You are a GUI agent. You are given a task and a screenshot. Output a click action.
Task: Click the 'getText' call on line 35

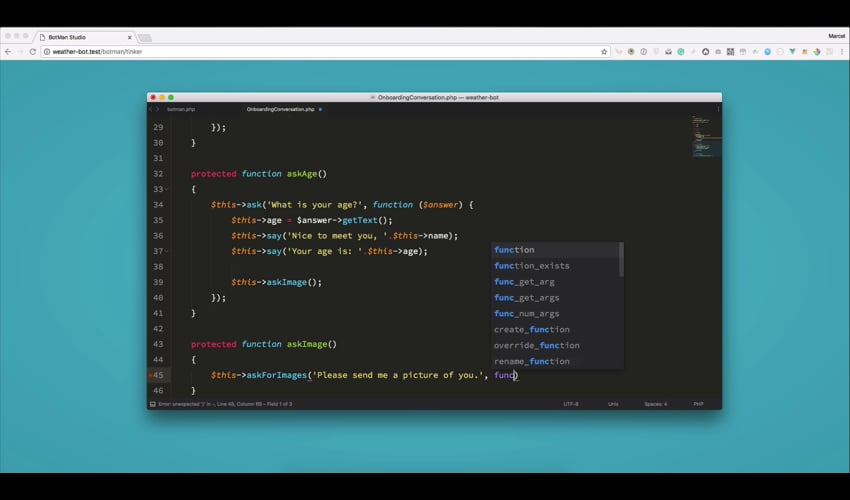point(359,220)
